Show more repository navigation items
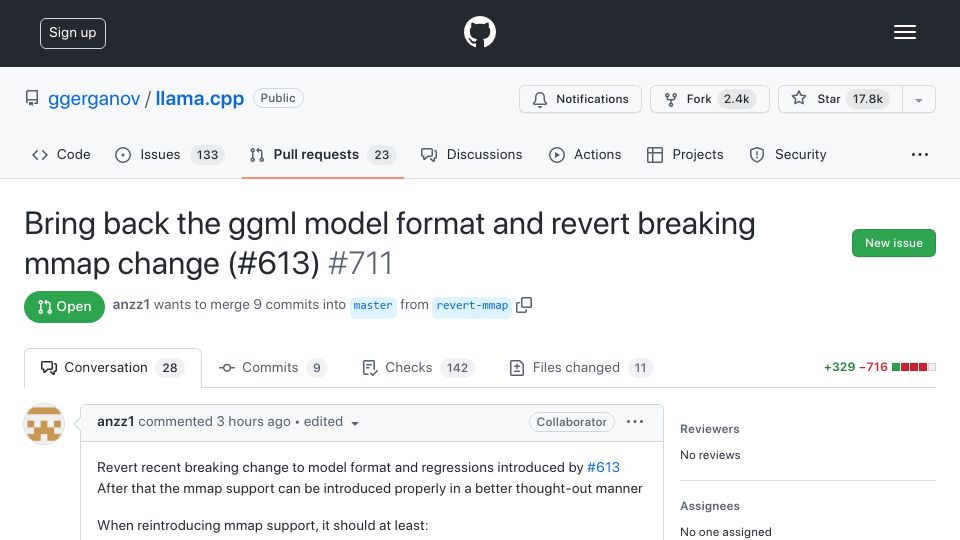 920,155
